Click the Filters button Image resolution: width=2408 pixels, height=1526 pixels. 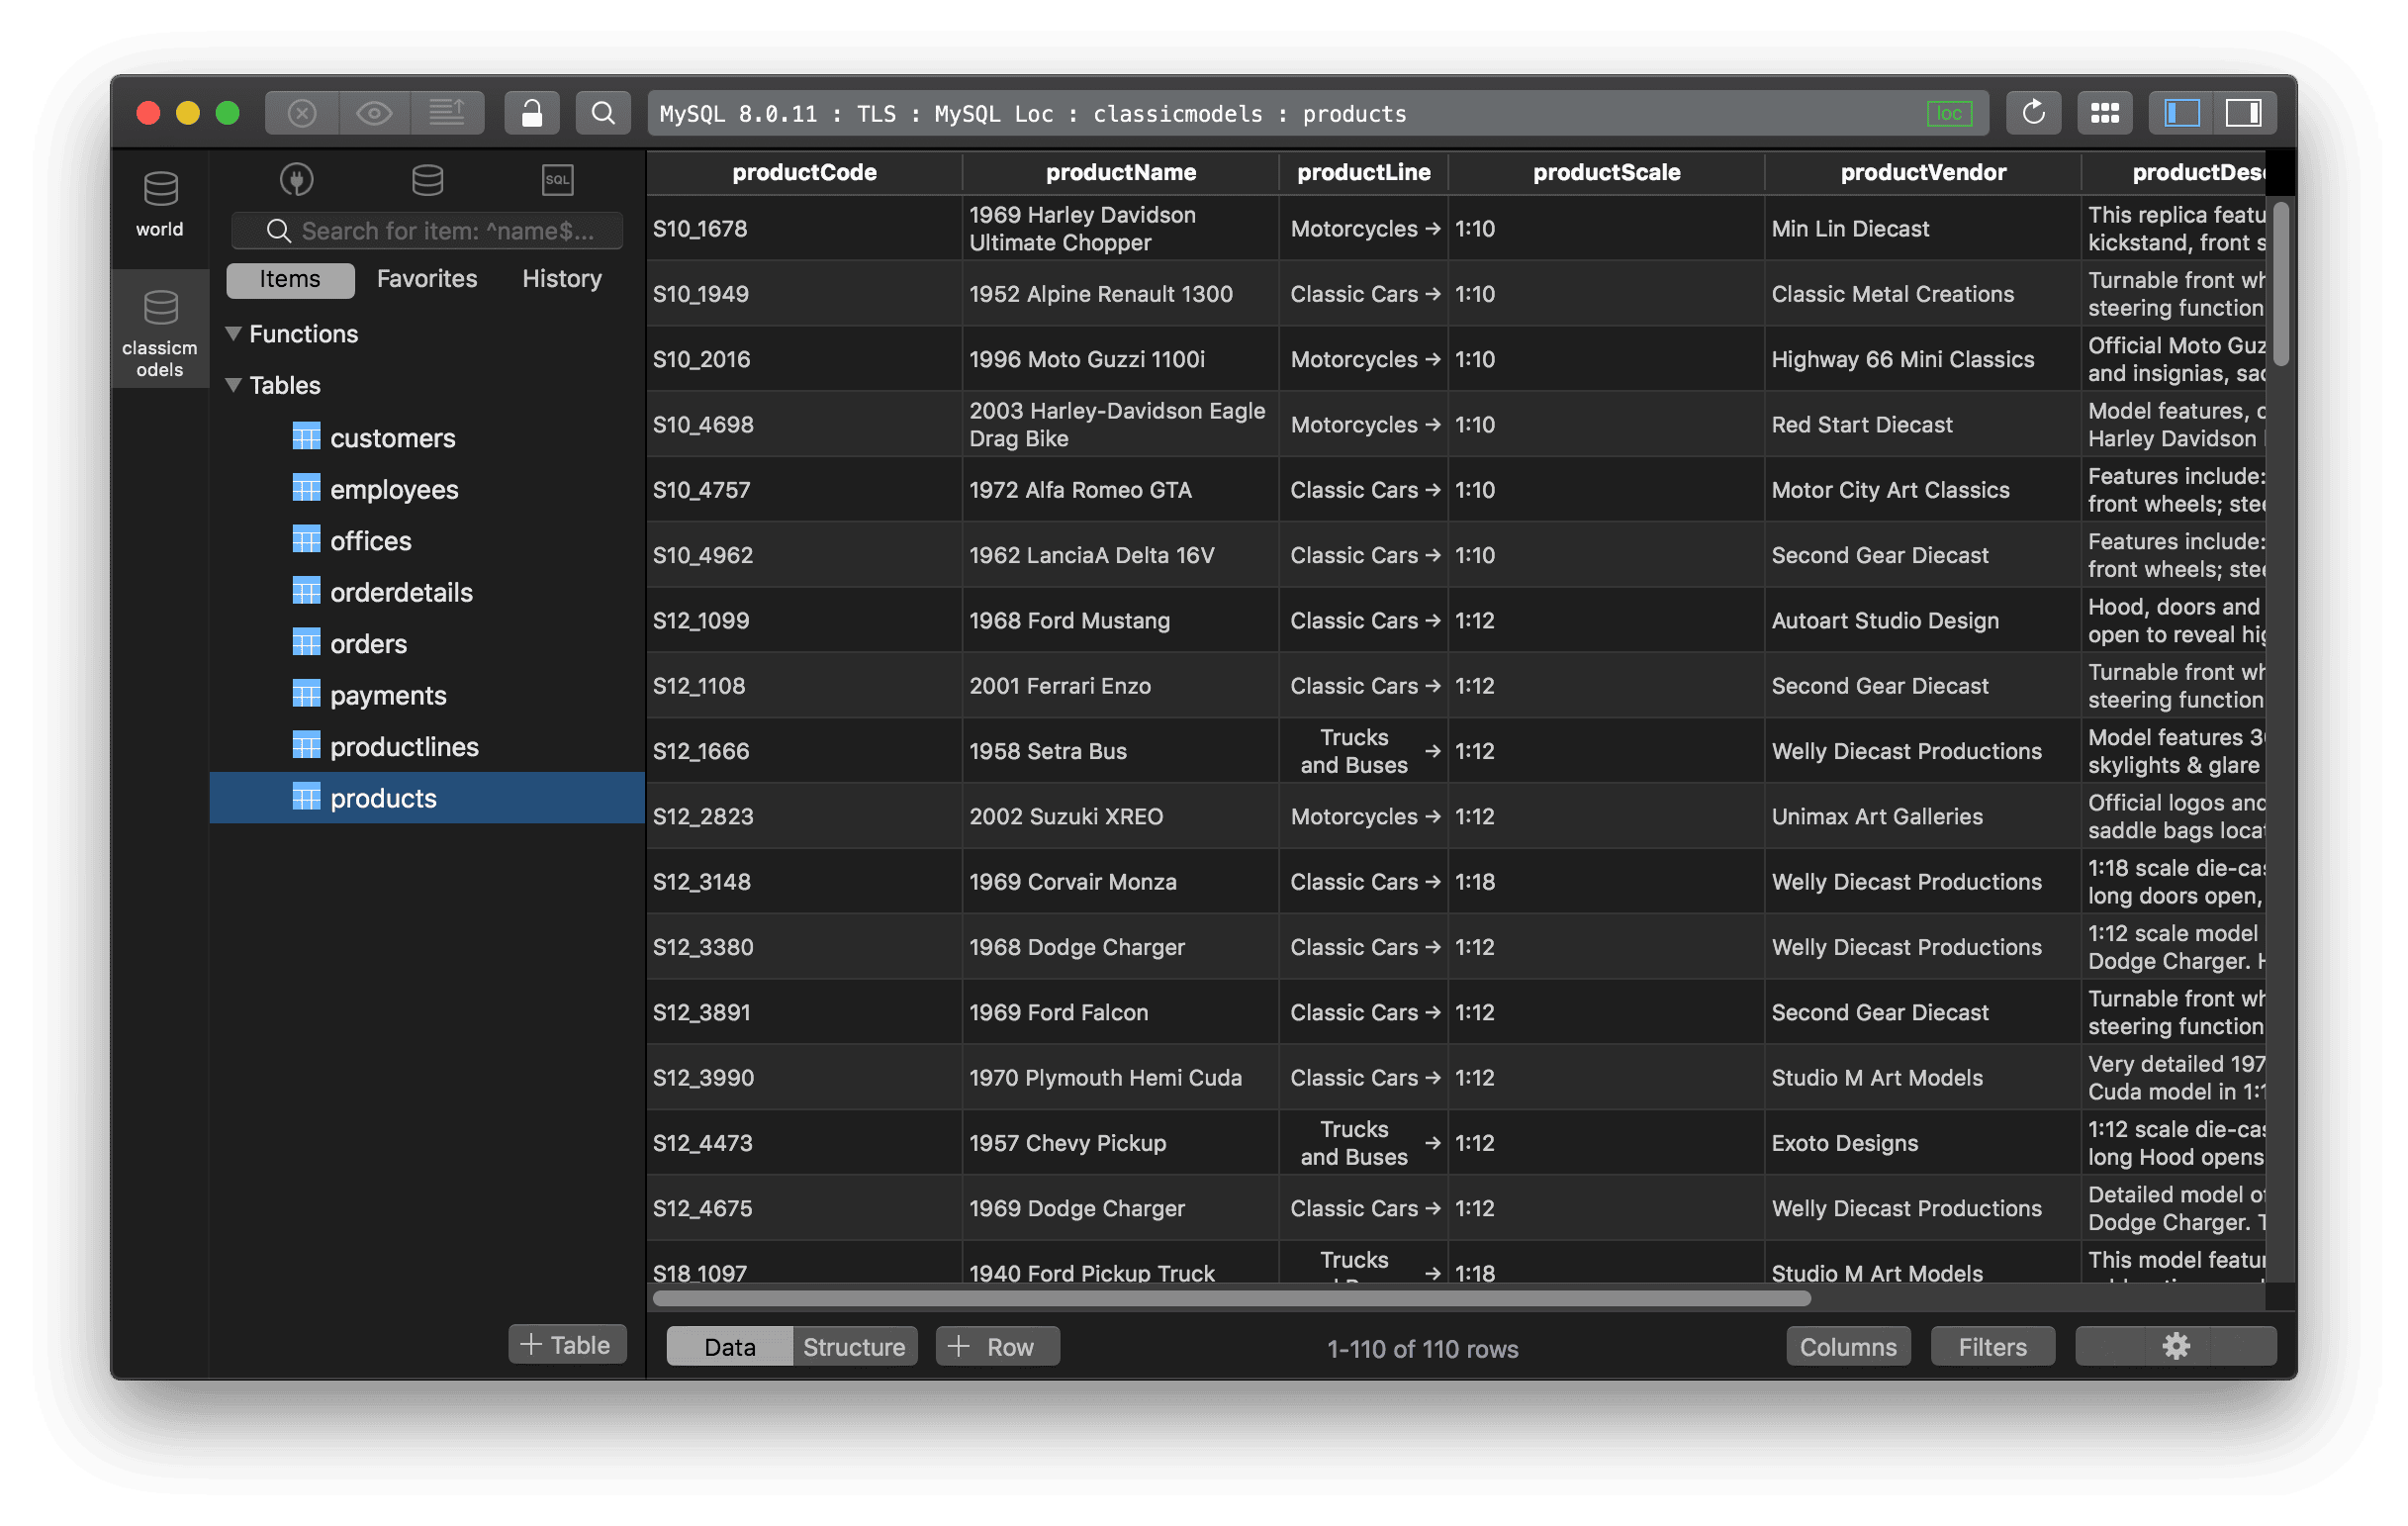click(x=1992, y=1347)
